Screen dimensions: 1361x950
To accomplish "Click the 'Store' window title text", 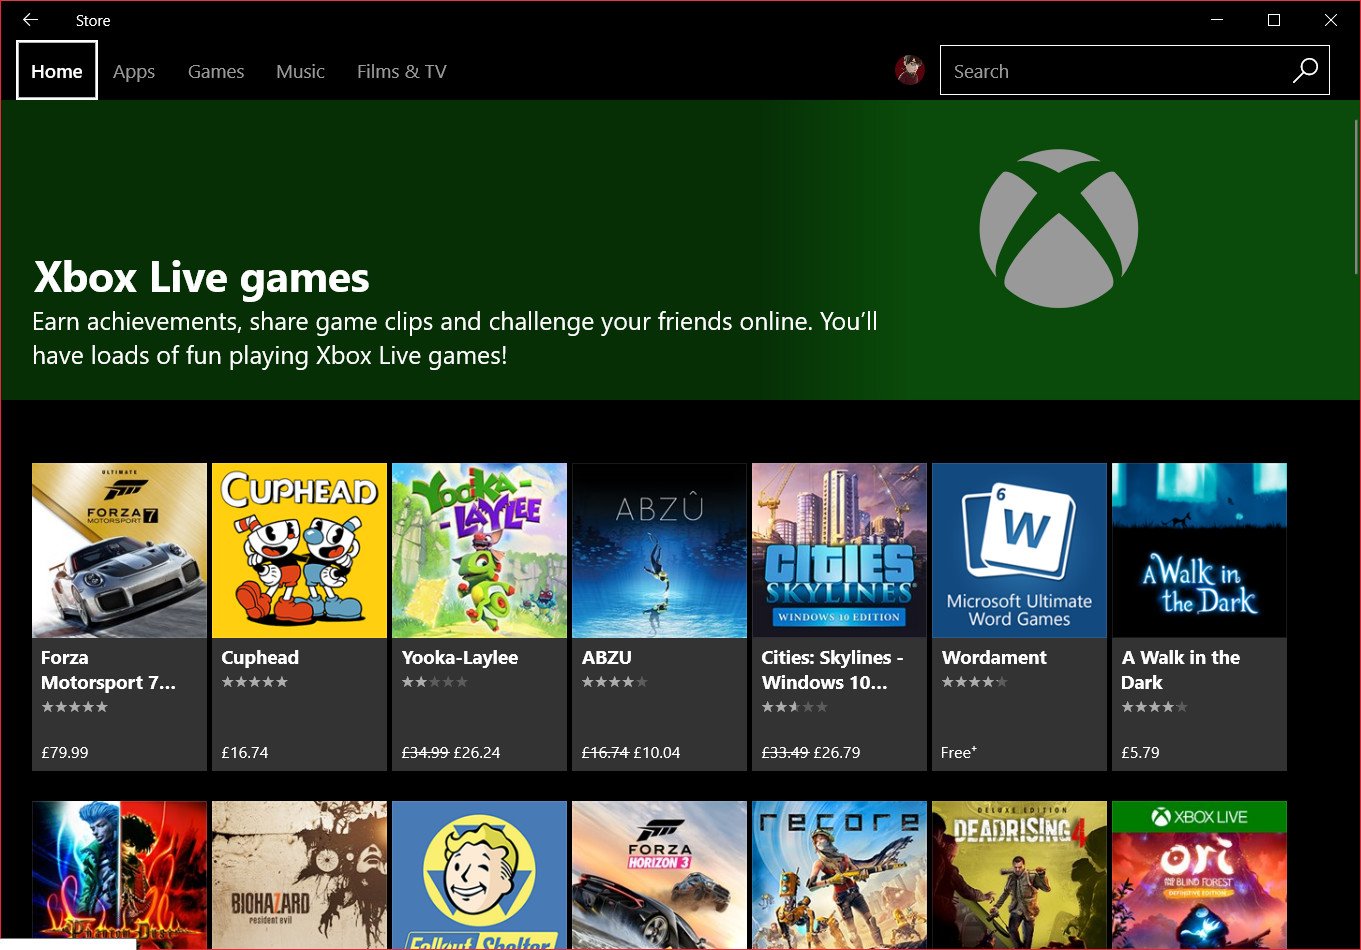I will pyautogui.click(x=93, y=20).
